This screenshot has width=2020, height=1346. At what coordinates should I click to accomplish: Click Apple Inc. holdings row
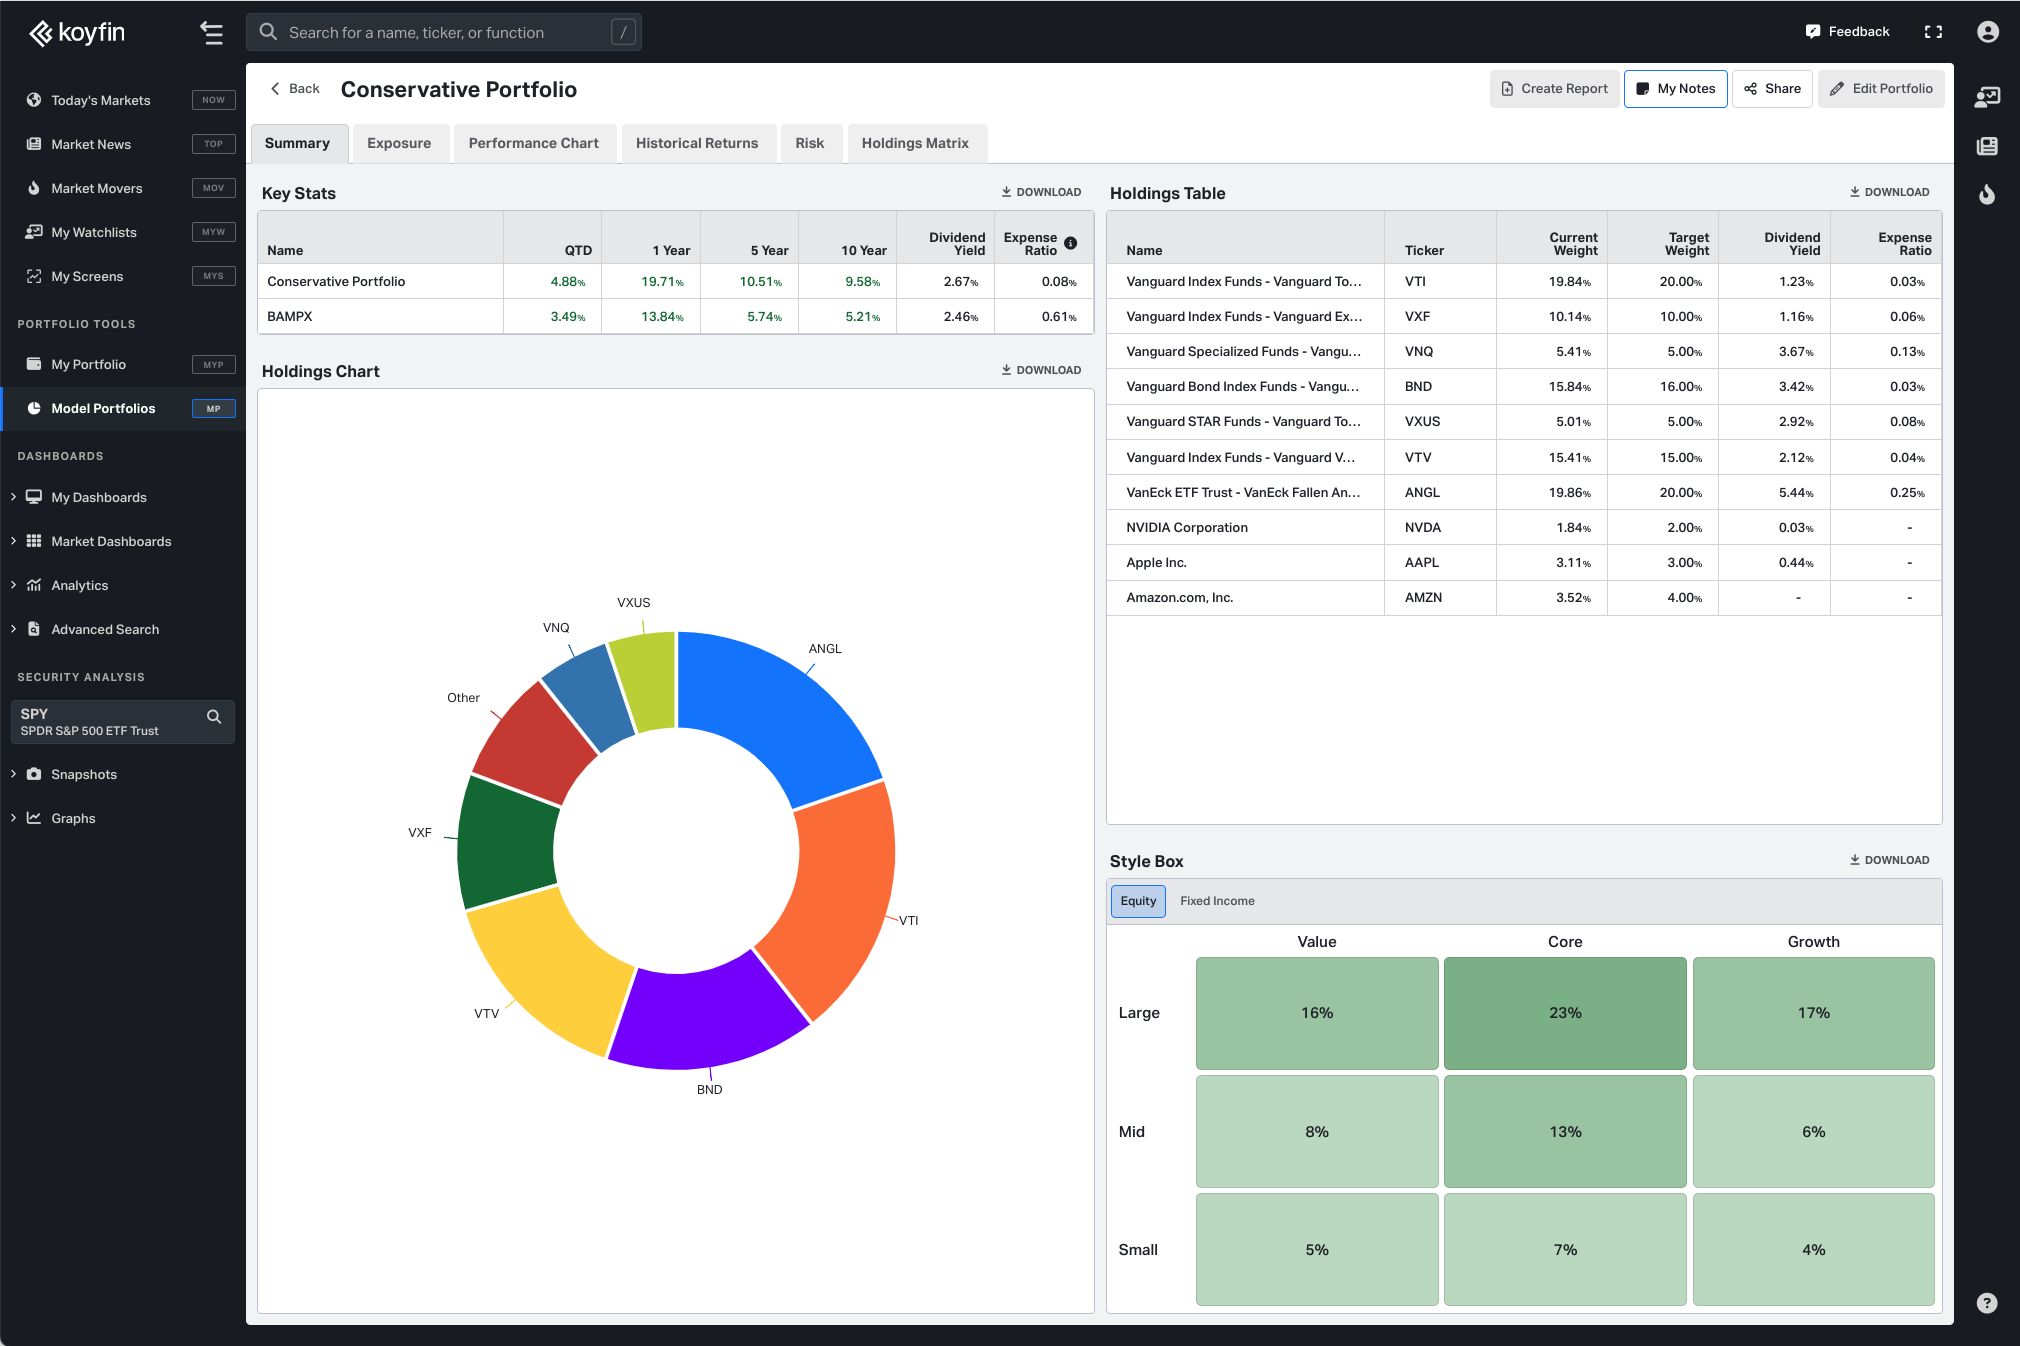point(1524,562)
